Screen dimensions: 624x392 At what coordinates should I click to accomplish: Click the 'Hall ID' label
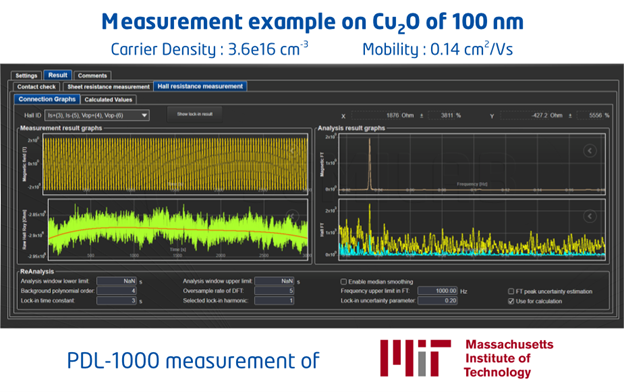click(33, 115)
